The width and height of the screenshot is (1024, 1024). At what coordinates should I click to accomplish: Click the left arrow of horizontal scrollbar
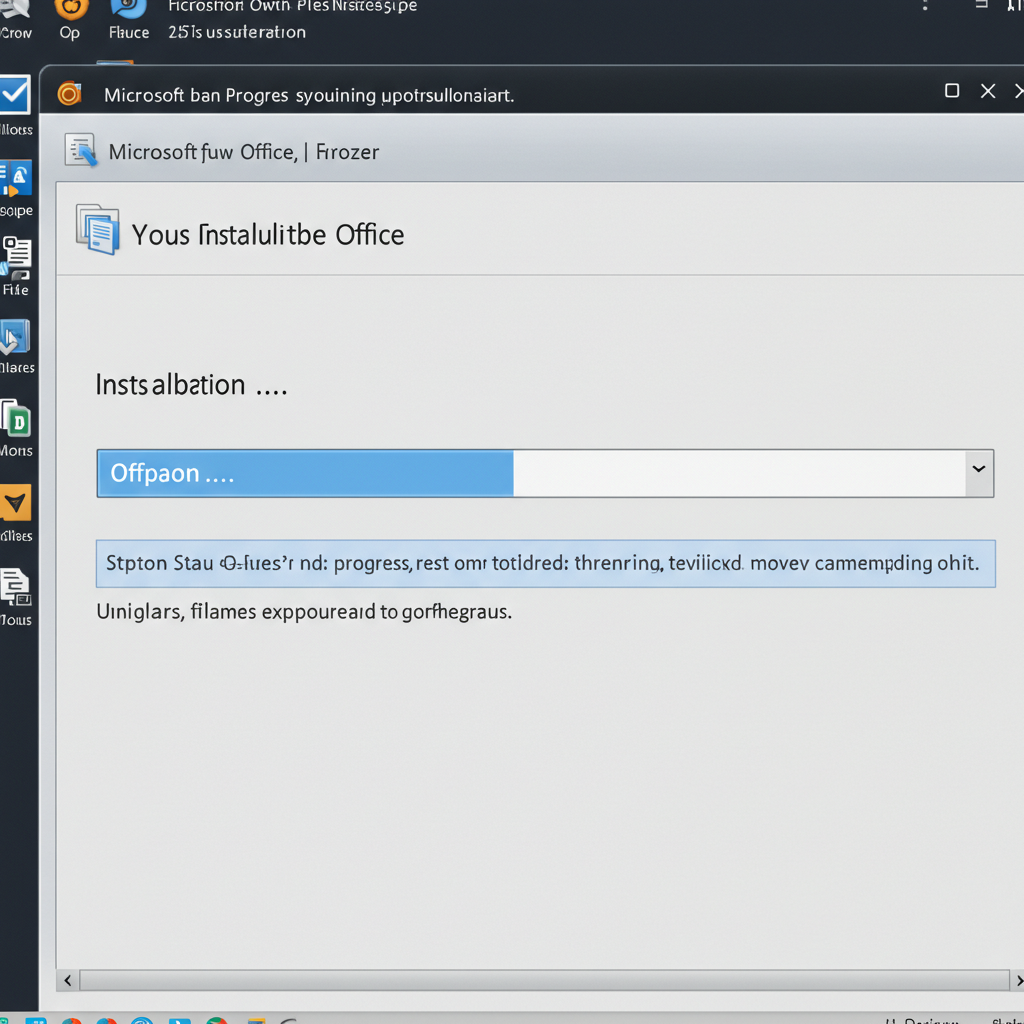pos(68,980)
